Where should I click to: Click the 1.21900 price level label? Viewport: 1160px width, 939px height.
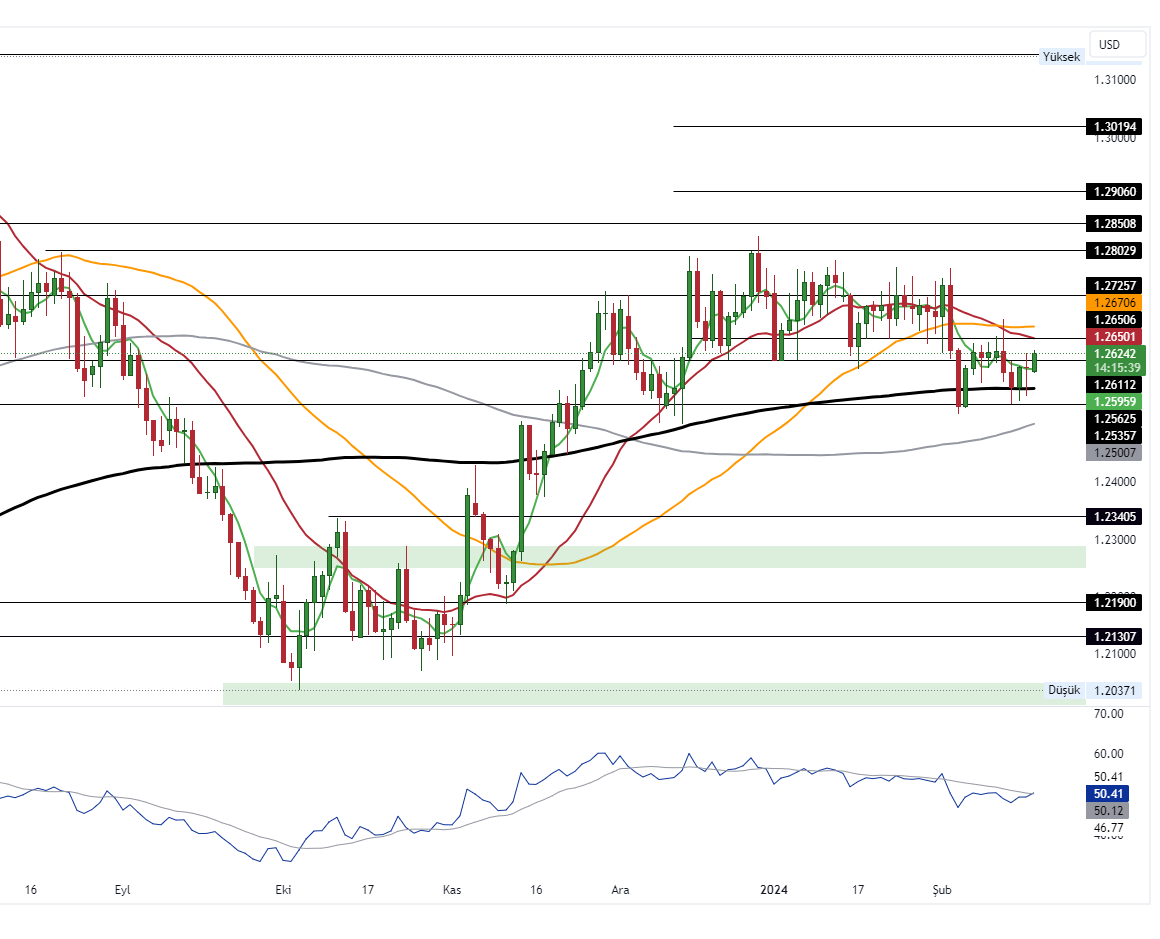pos(1114,603)
